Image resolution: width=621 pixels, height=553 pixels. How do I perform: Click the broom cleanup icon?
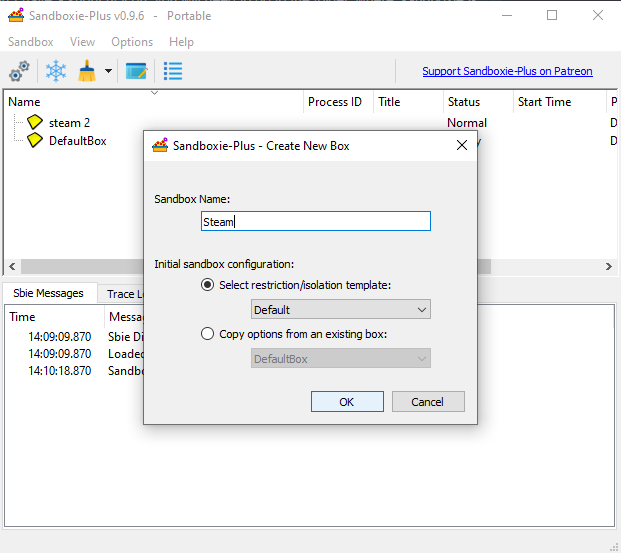tap(87, 71)
